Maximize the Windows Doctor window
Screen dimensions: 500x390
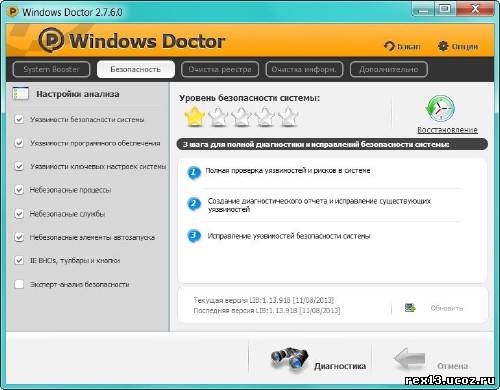445,9
